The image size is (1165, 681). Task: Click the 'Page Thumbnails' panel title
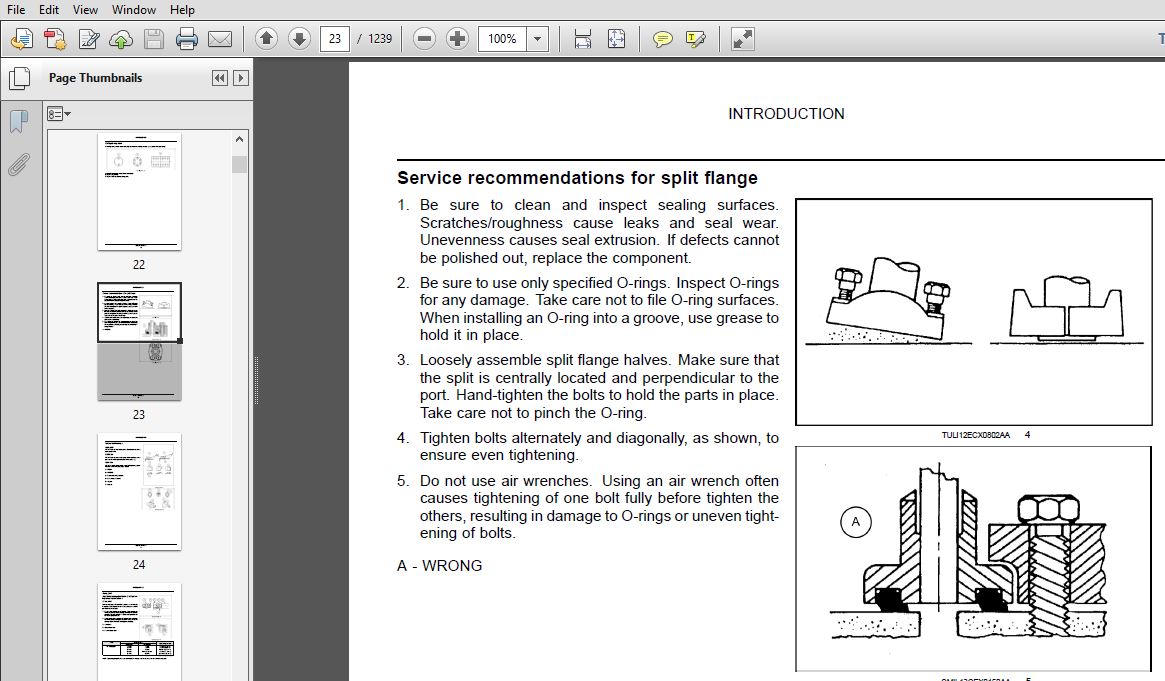(95, 78)
